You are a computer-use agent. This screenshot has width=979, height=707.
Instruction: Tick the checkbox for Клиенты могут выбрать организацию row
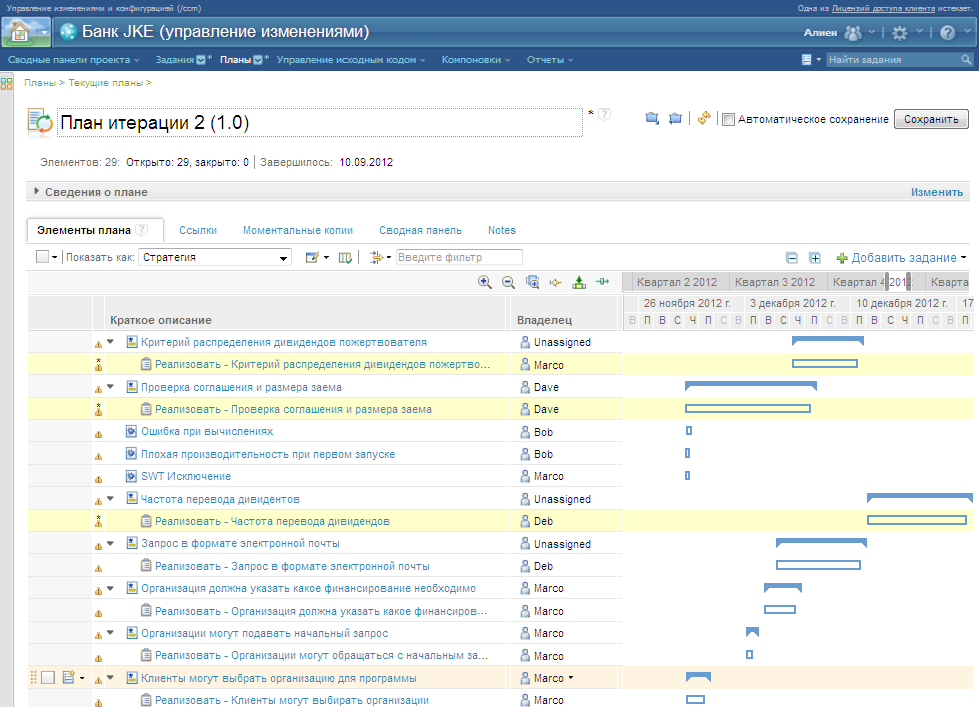48,678
